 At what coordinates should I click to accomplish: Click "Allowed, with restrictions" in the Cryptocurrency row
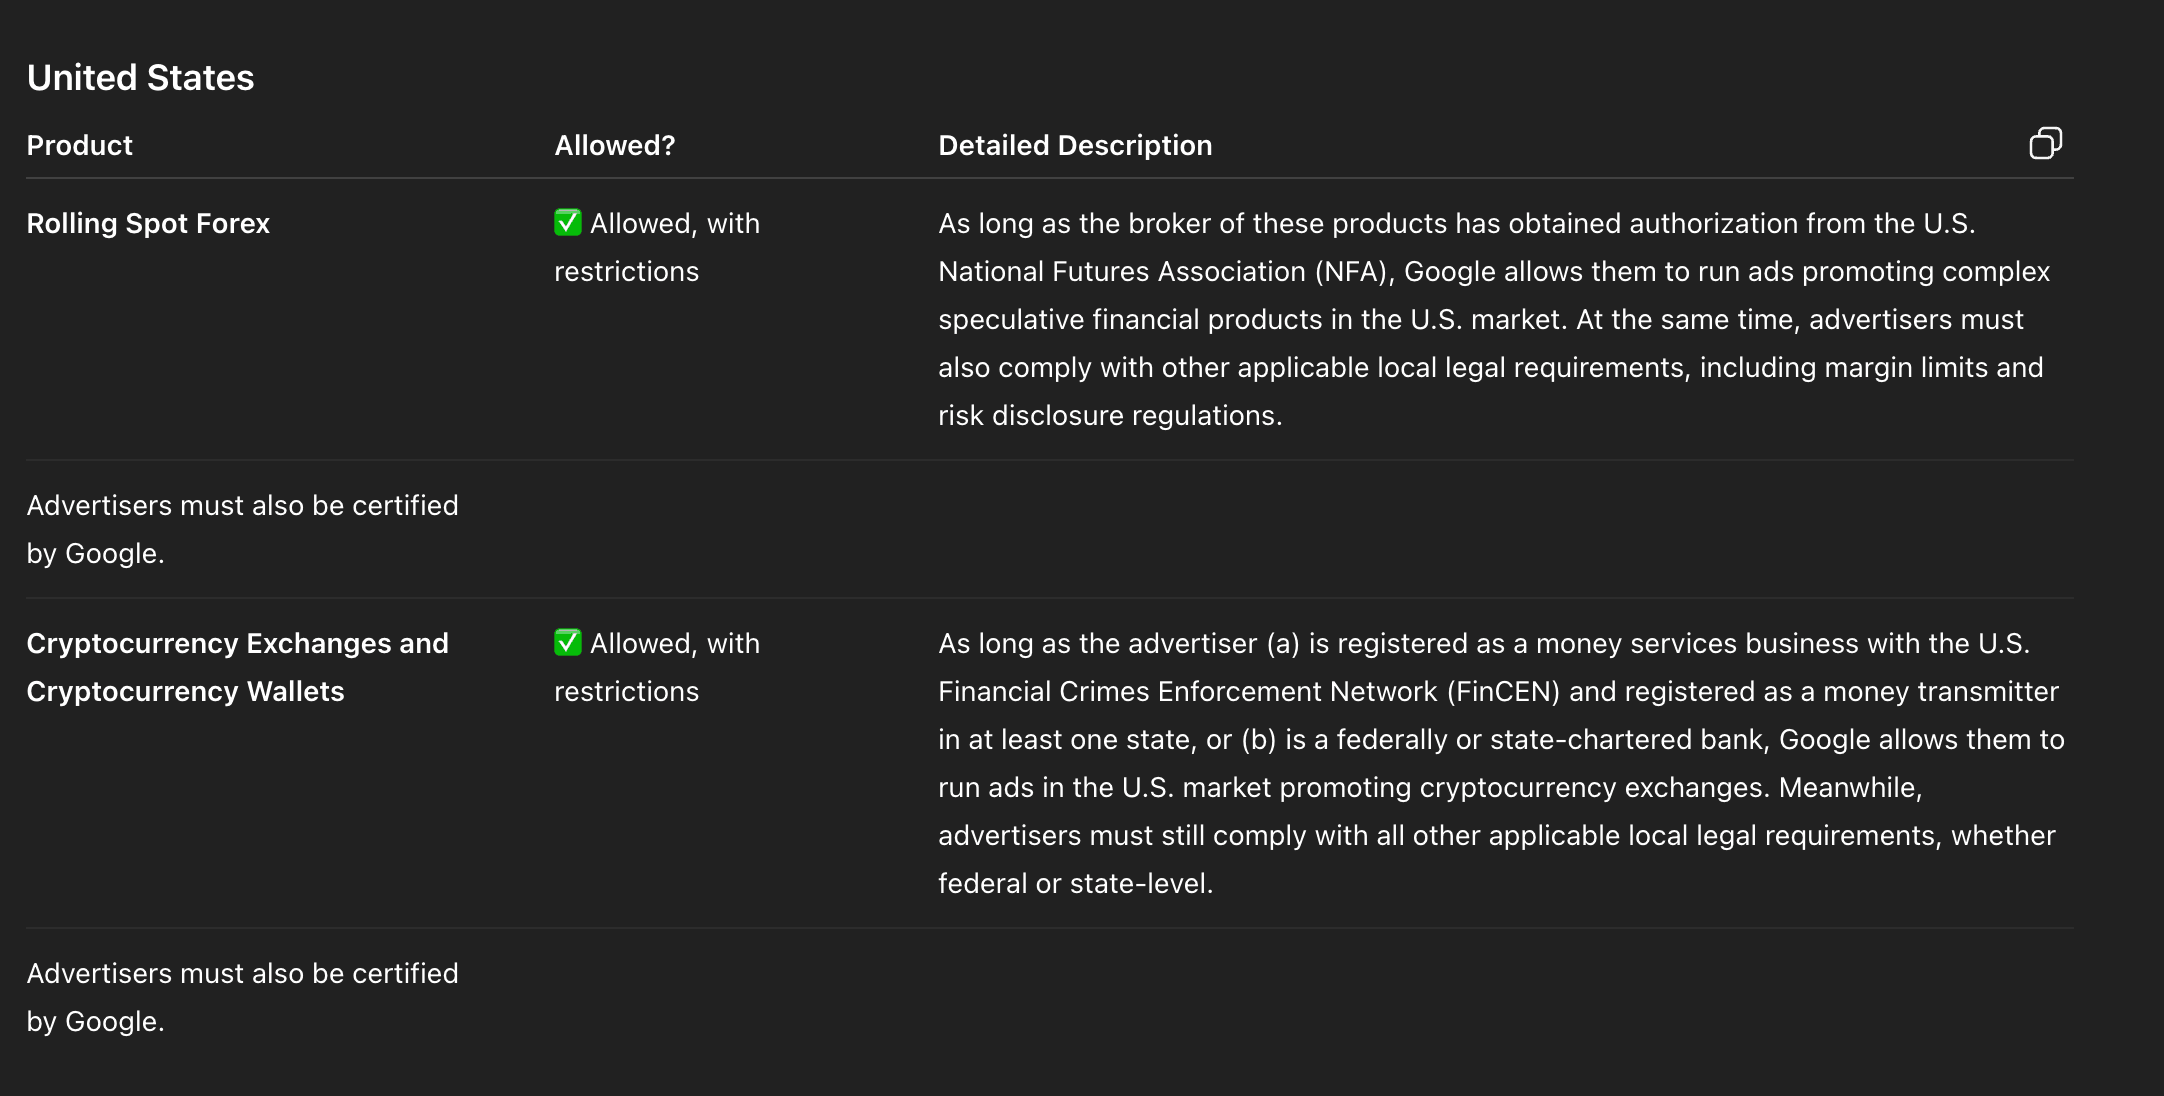656,667
